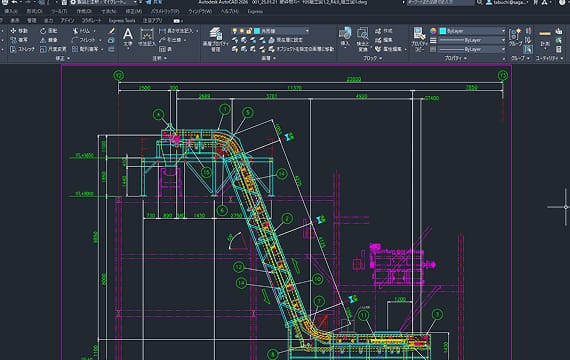Select the Array (配列複写) tool
570x360 pixels.
point(85,49)
